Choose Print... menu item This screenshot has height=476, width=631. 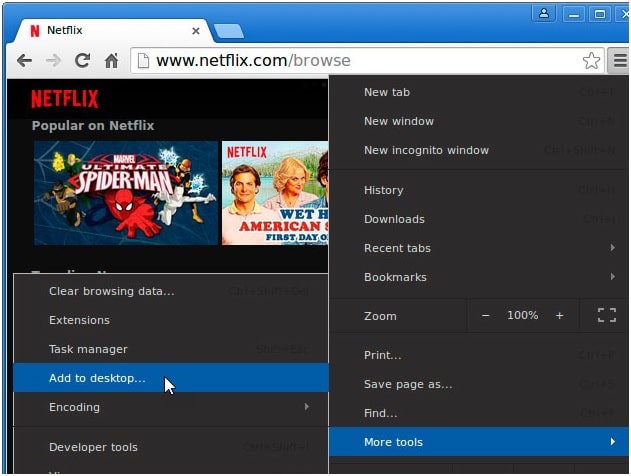click(x=479, y=355)
